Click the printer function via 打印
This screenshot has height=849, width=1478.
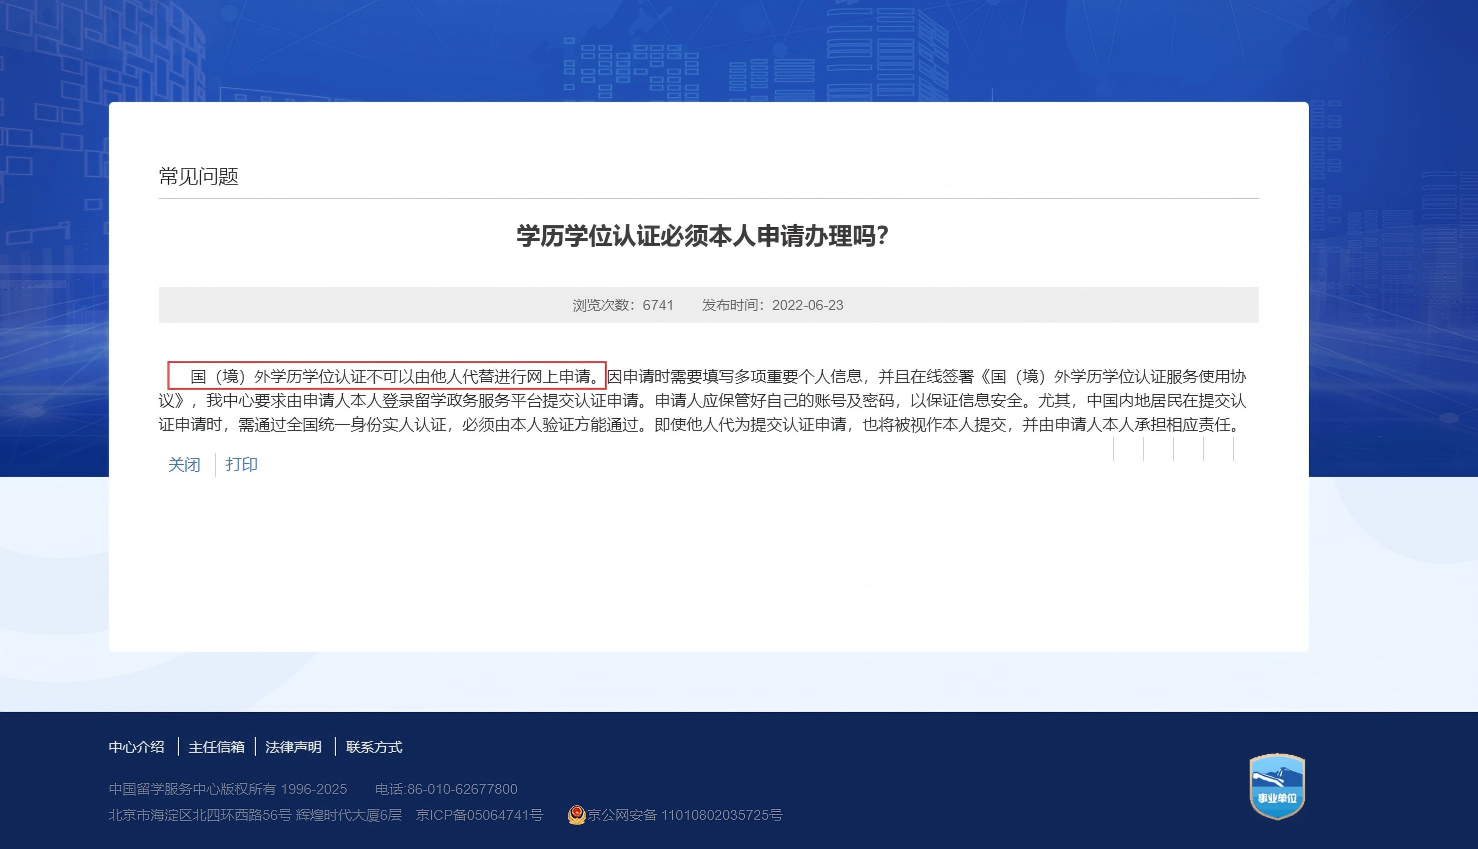pyautogui.click(x=241, y=464)
